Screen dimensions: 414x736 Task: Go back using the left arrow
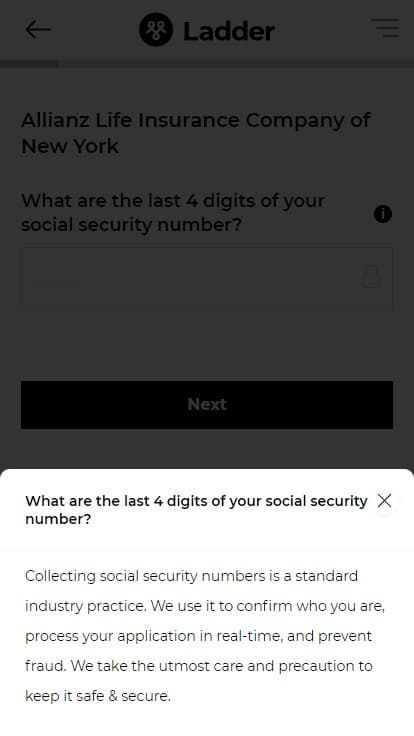(x=38, y=30)
